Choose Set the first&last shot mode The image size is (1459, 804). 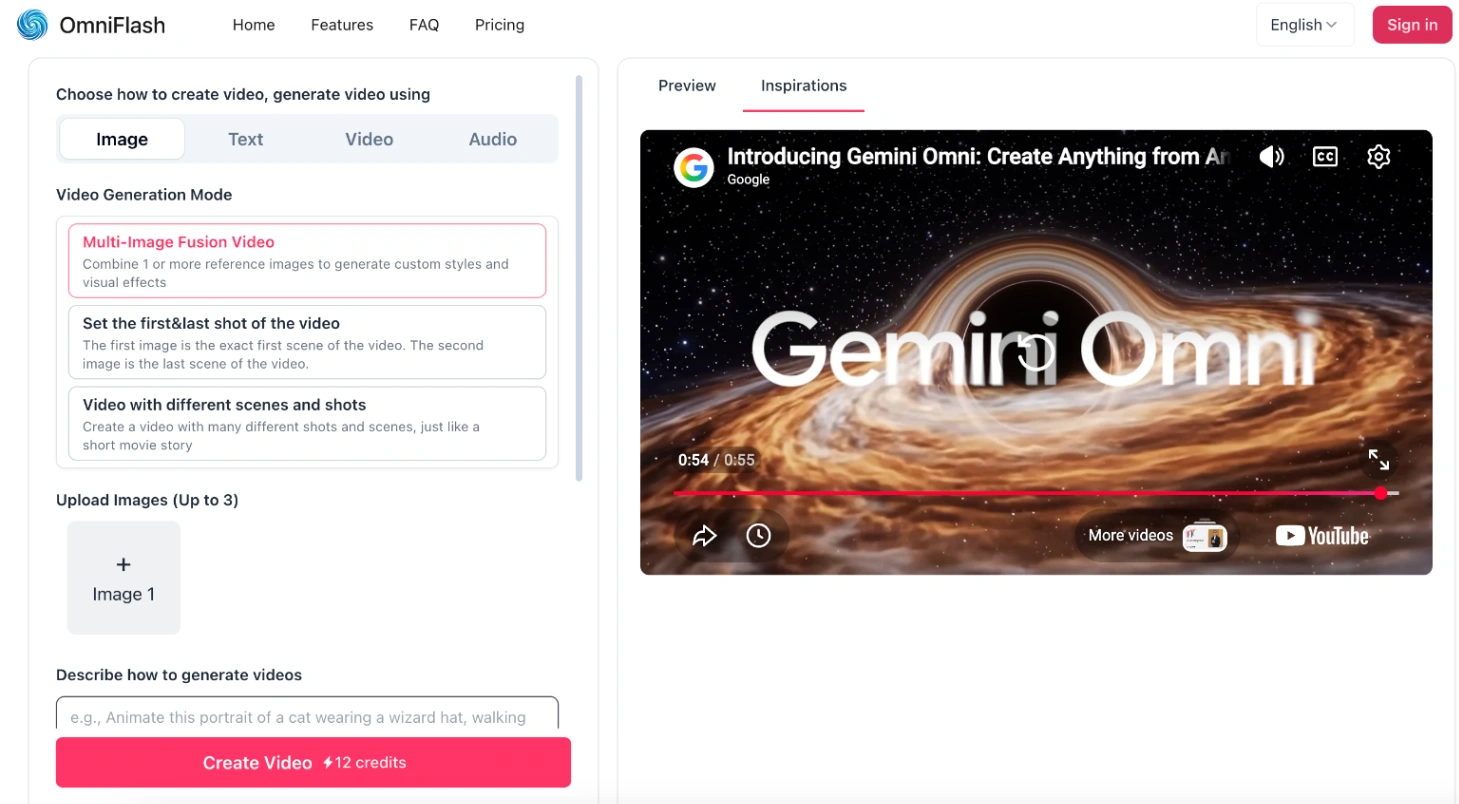click(307, 342)
